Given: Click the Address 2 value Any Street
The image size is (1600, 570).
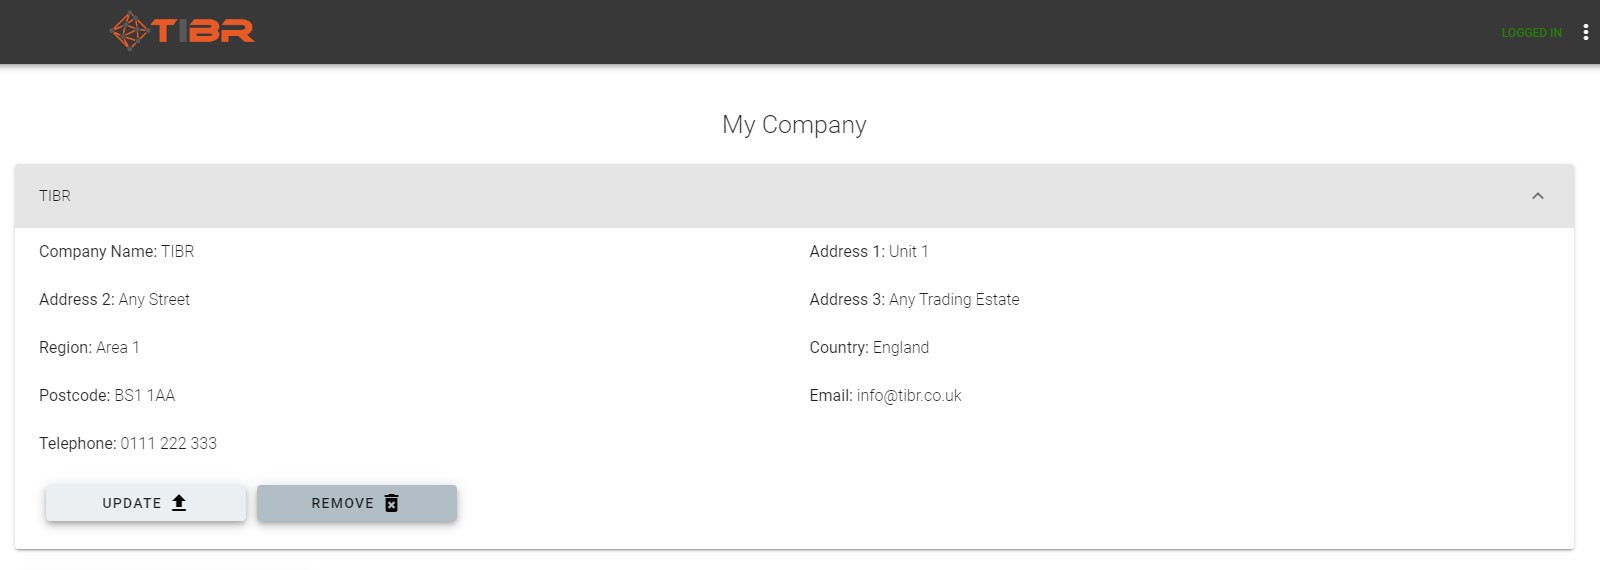Looking at the screenshot, I should 154,300.
